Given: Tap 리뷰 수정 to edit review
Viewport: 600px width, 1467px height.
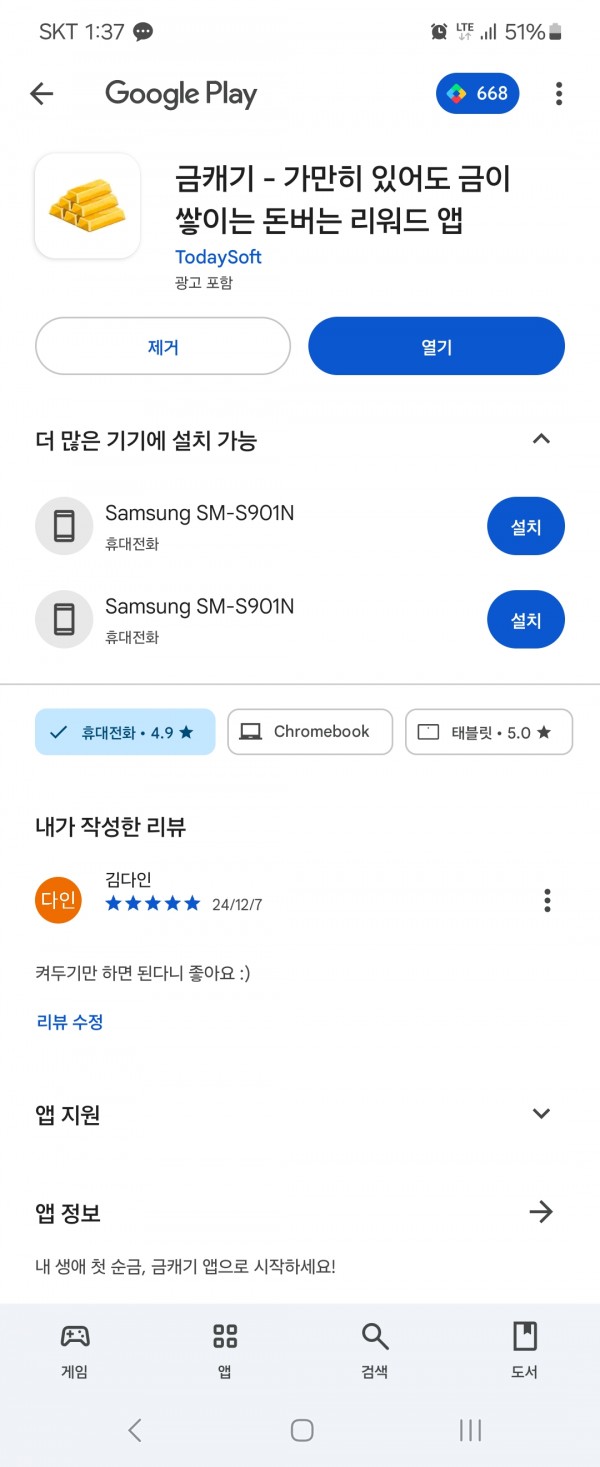Looking at the screenshot, I should point(70,1022).
